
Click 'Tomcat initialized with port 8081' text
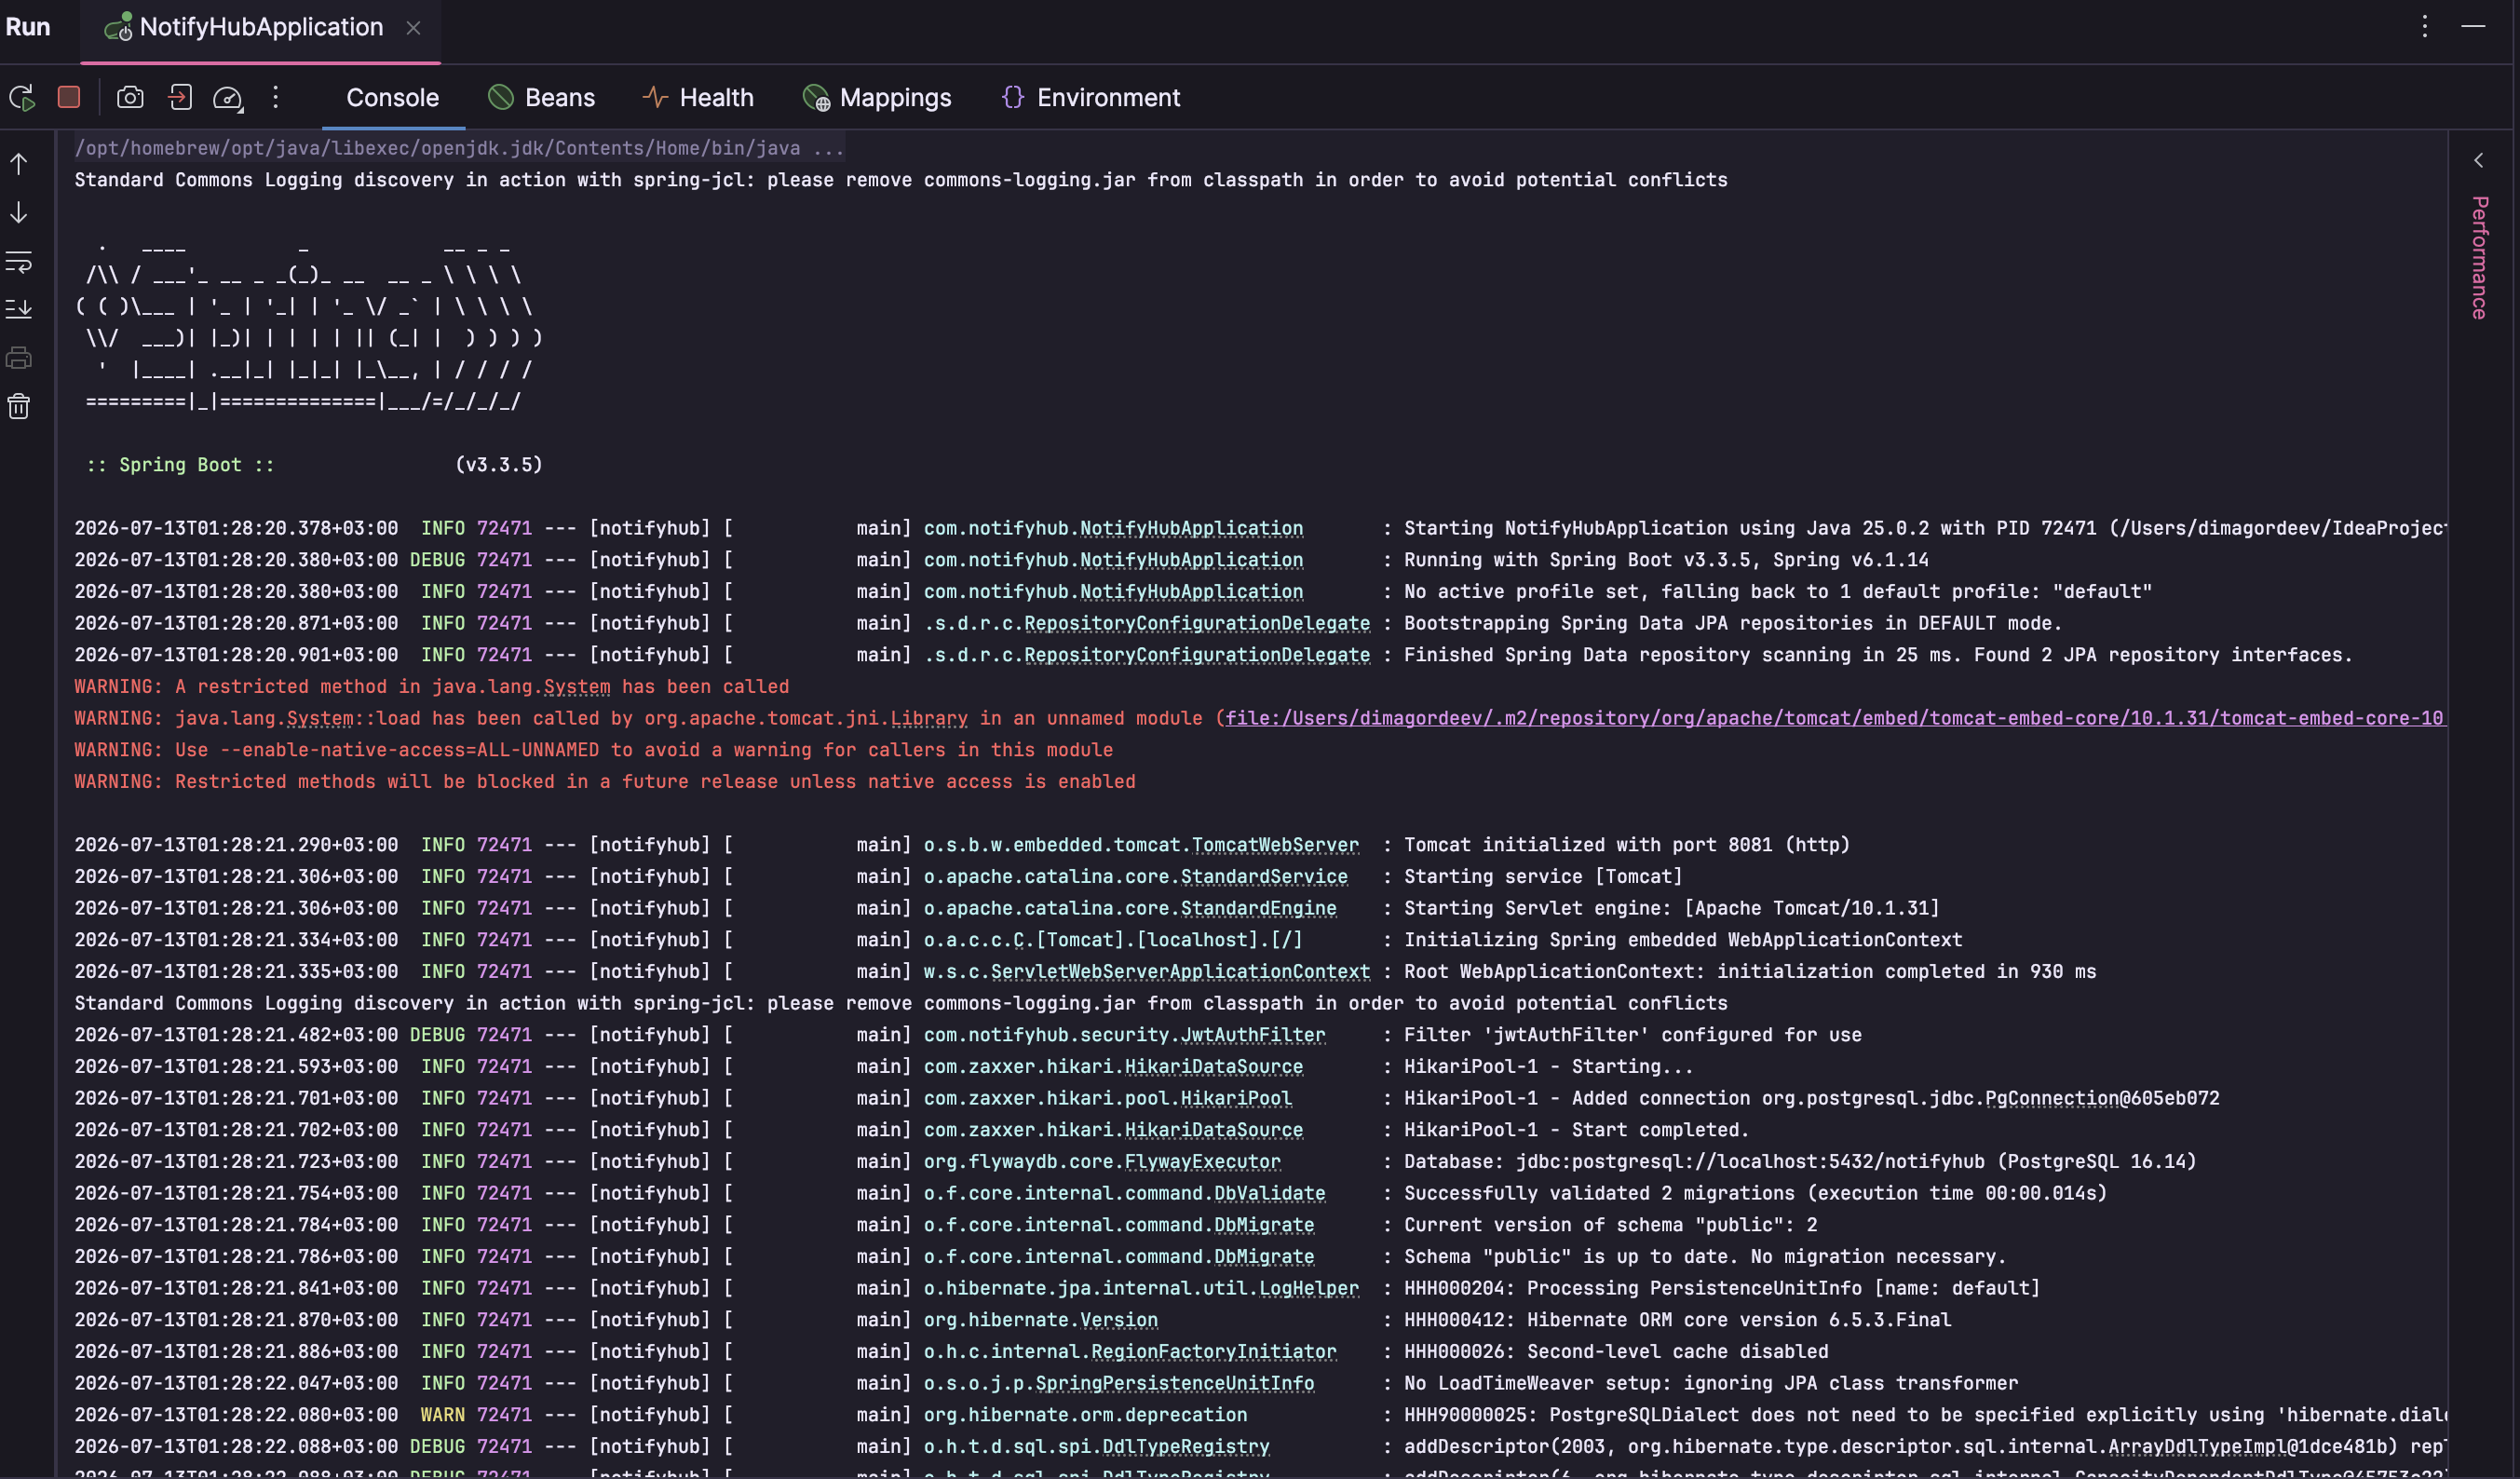coord(1626,845)
